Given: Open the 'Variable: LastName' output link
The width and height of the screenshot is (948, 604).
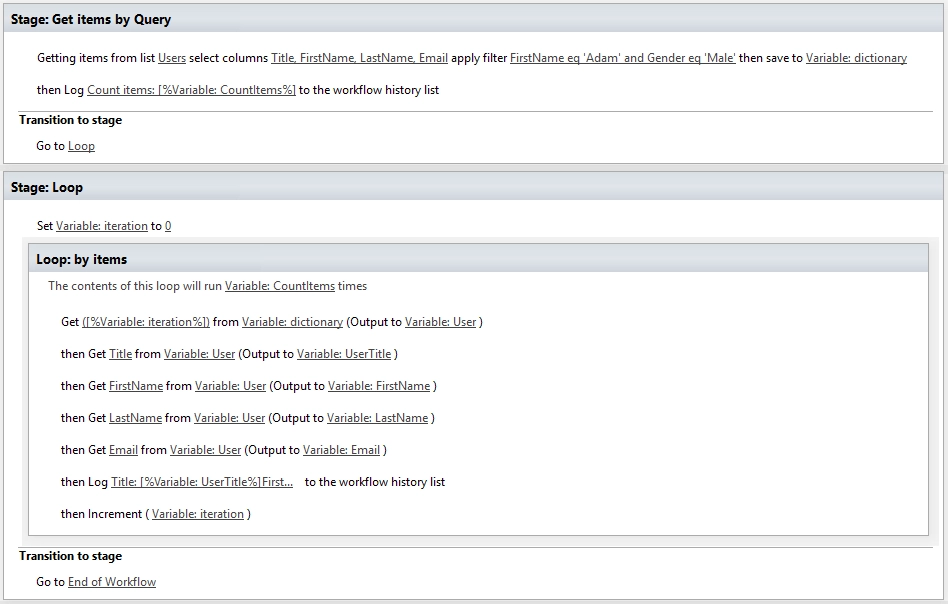Looking at the screenshot, I should (377, 418).
